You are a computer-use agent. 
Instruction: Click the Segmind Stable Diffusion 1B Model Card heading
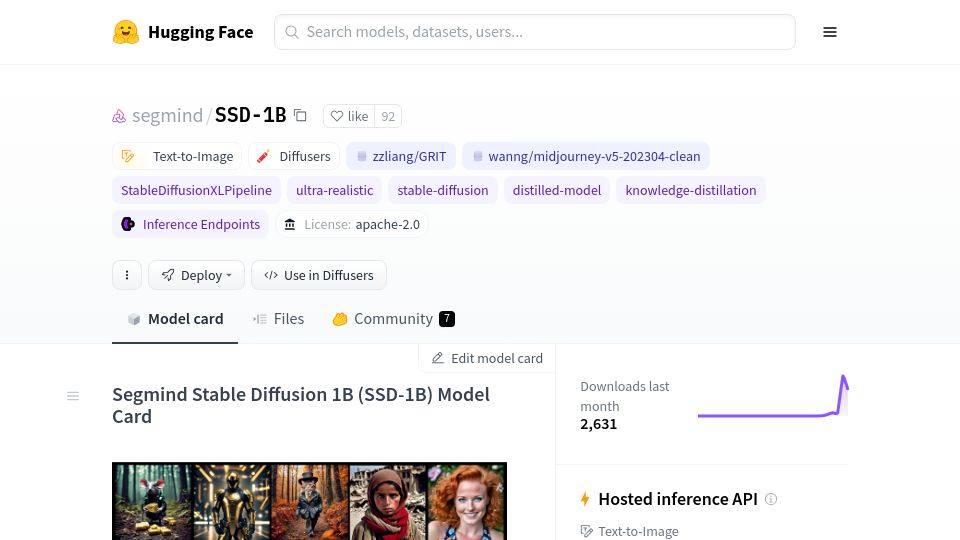(301, 405)
